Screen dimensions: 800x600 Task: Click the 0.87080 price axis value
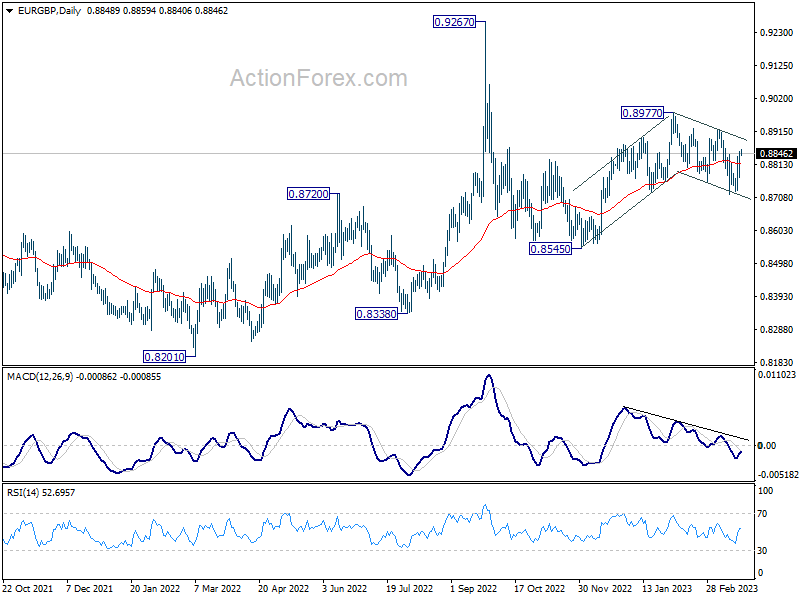point(777,197)
